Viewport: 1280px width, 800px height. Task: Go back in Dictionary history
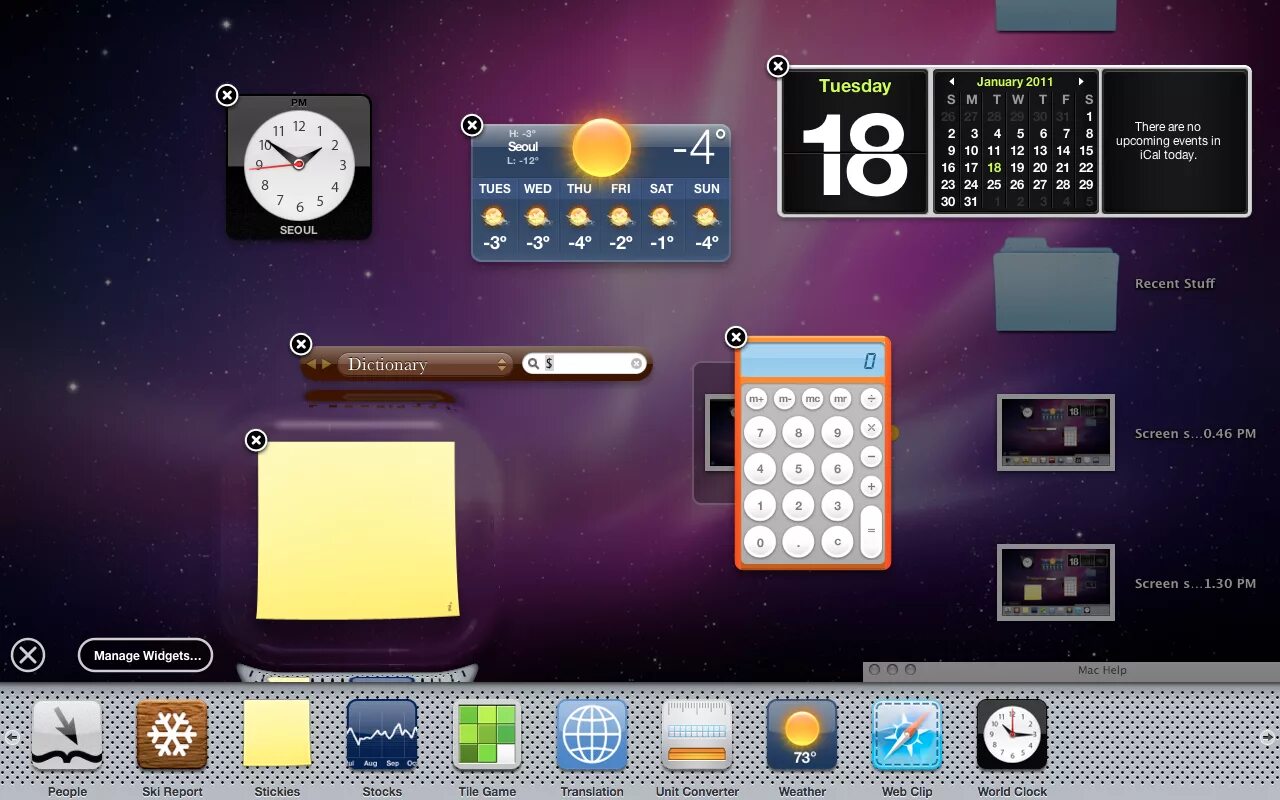[311, 364]
